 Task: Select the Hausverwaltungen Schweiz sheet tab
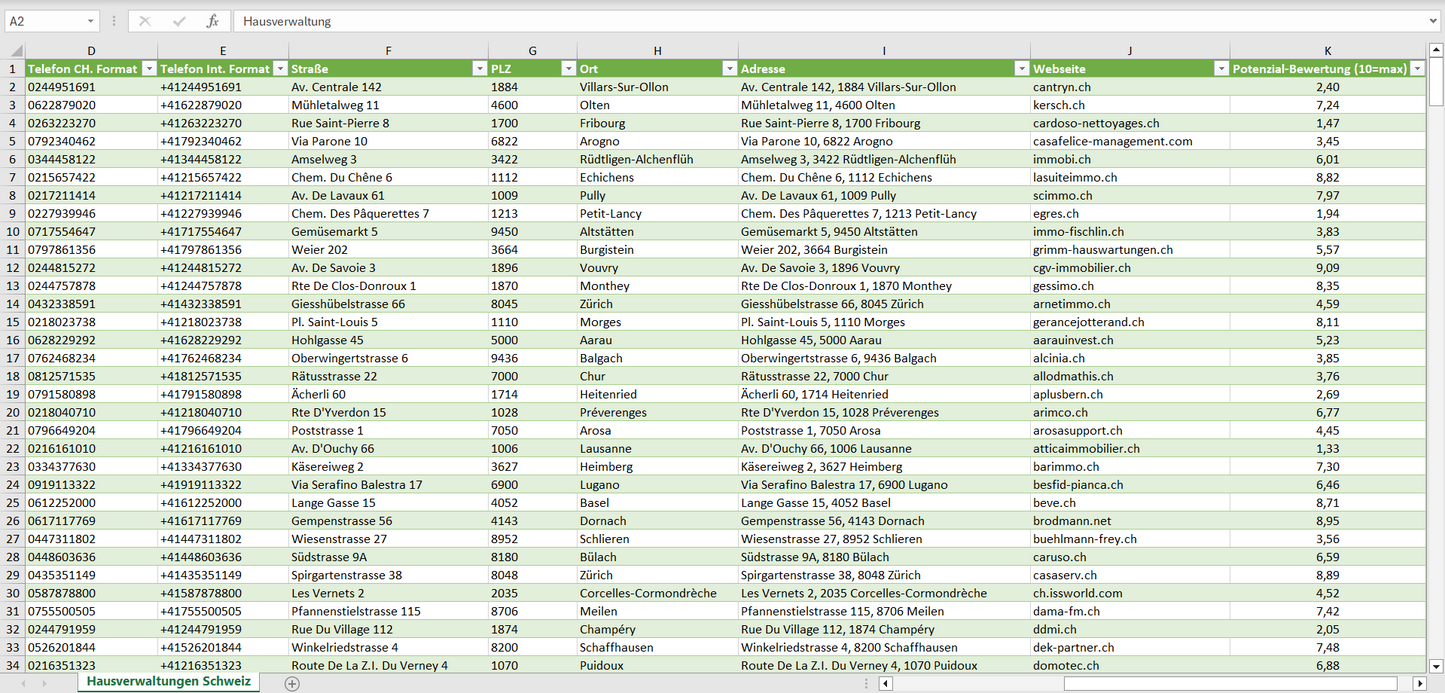coord(168,682)
